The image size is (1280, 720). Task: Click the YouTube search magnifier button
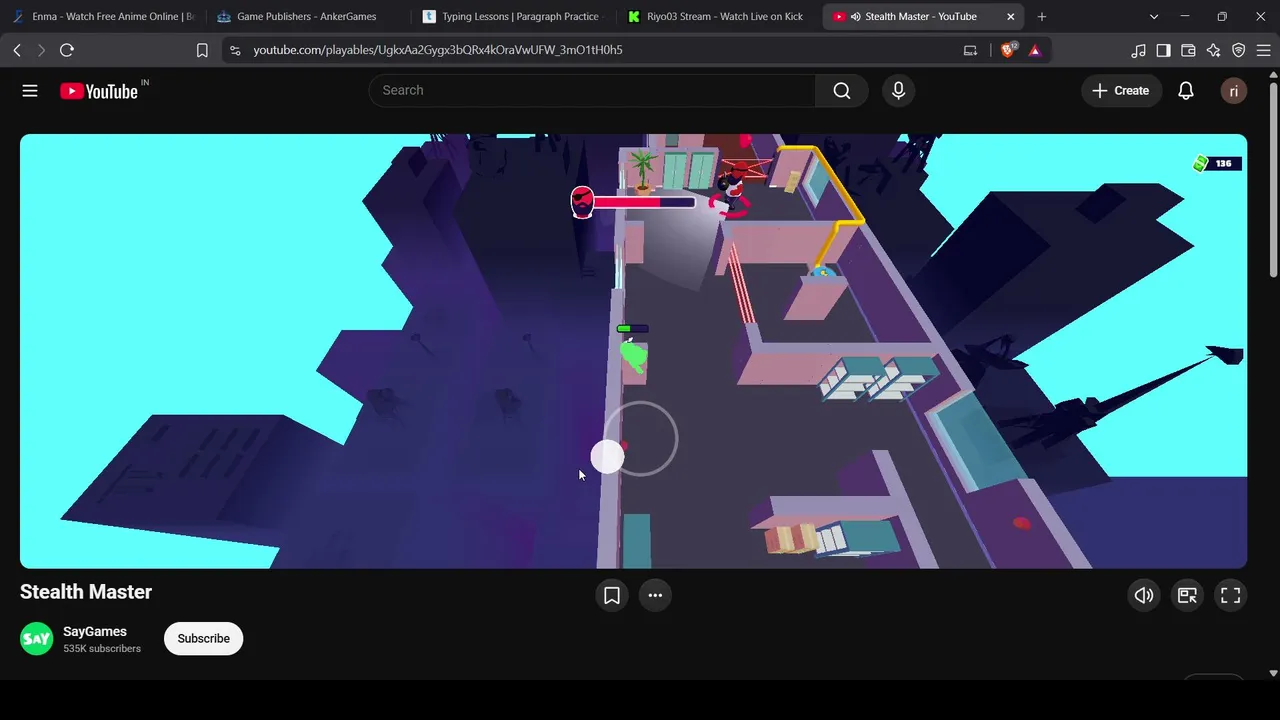click(x=842, y=91)
